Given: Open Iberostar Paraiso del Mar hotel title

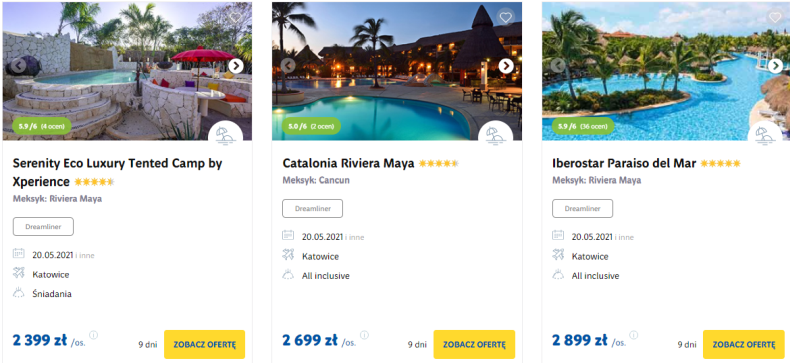Looking at the screenshot, I should pyautogui.click(x=624, y=163).
